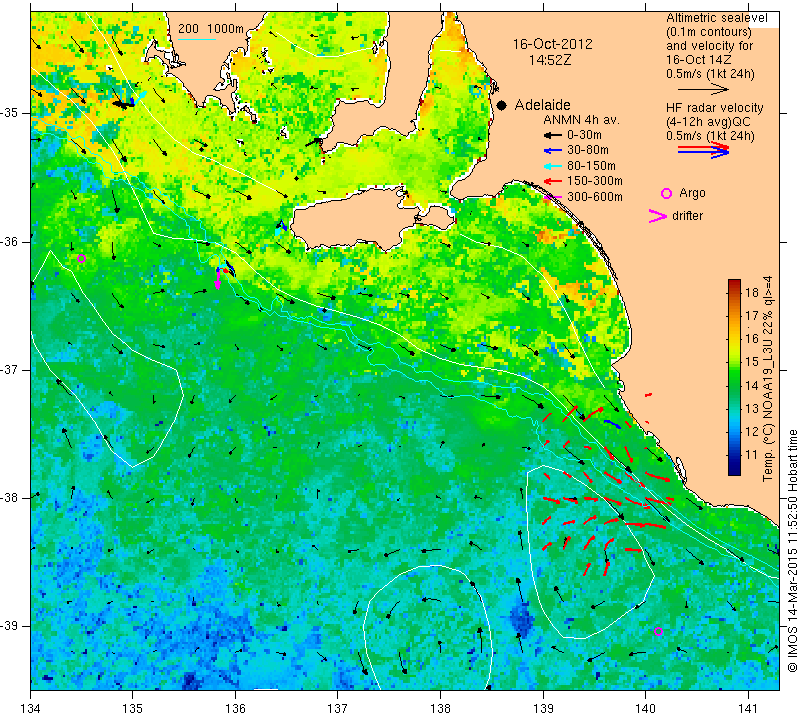Click the latitude axis label -35
800x720 pixels.
(10, 113)
